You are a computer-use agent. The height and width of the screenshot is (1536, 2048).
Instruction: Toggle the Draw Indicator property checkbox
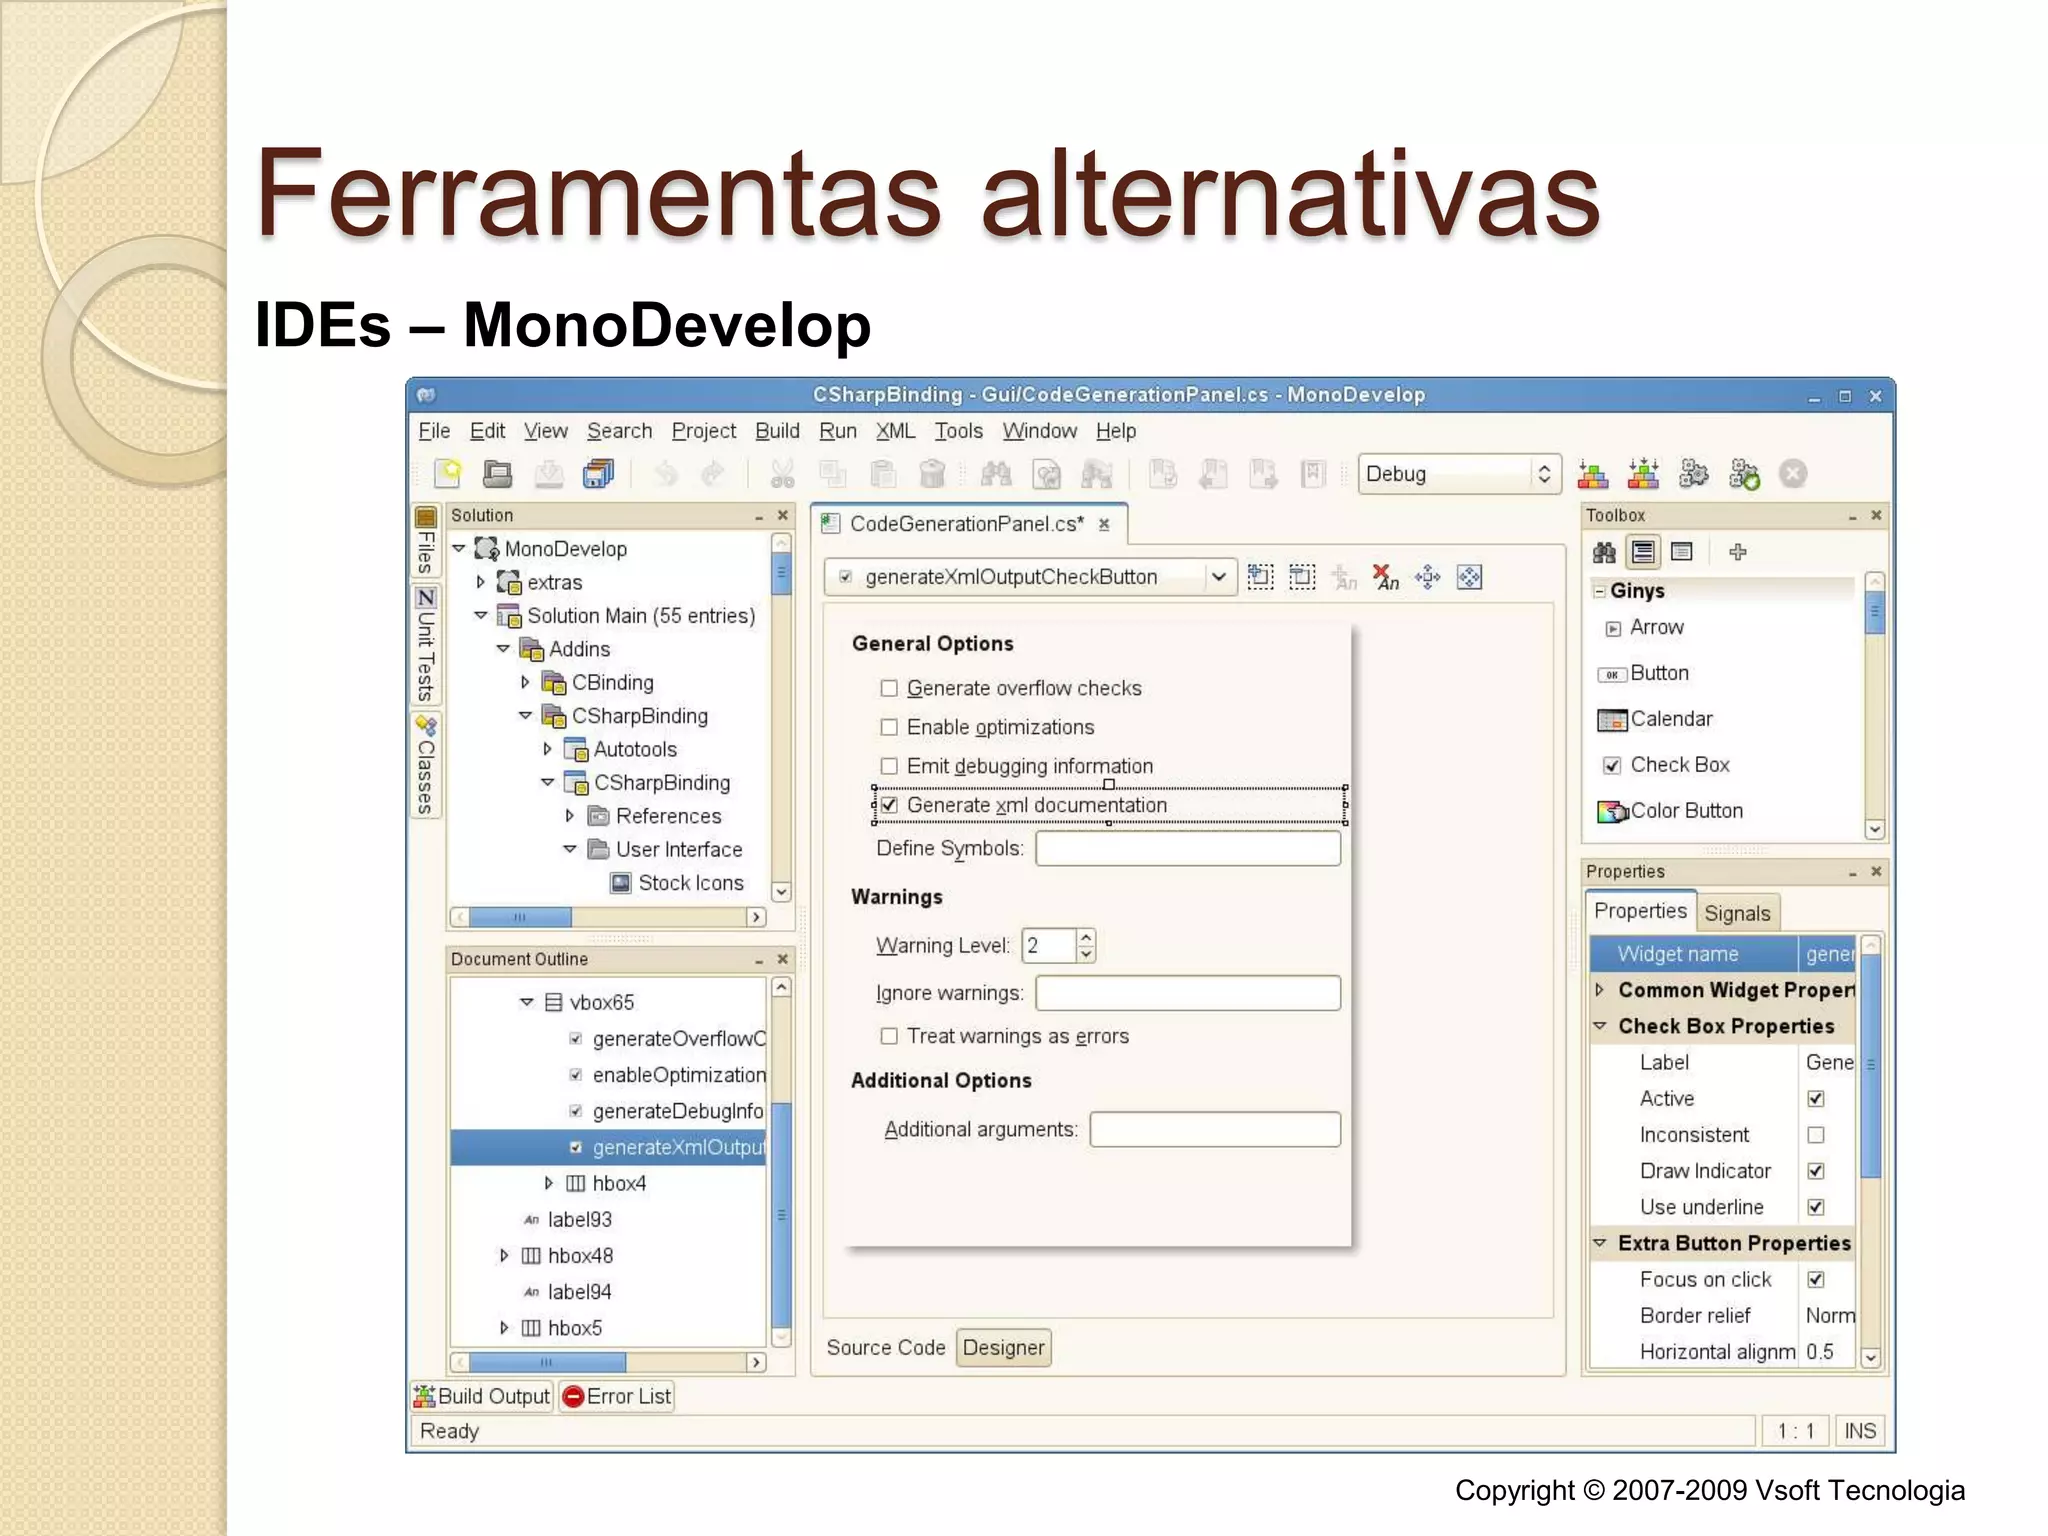1816,1171
